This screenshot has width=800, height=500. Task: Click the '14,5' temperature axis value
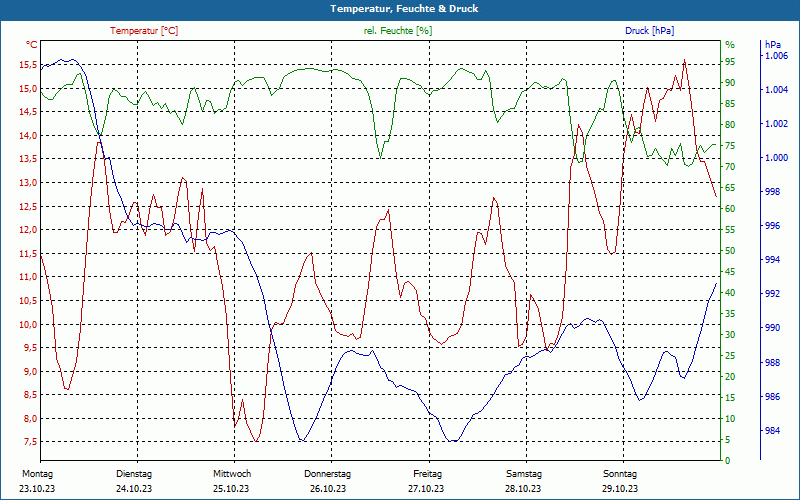[x=28, y=112]
